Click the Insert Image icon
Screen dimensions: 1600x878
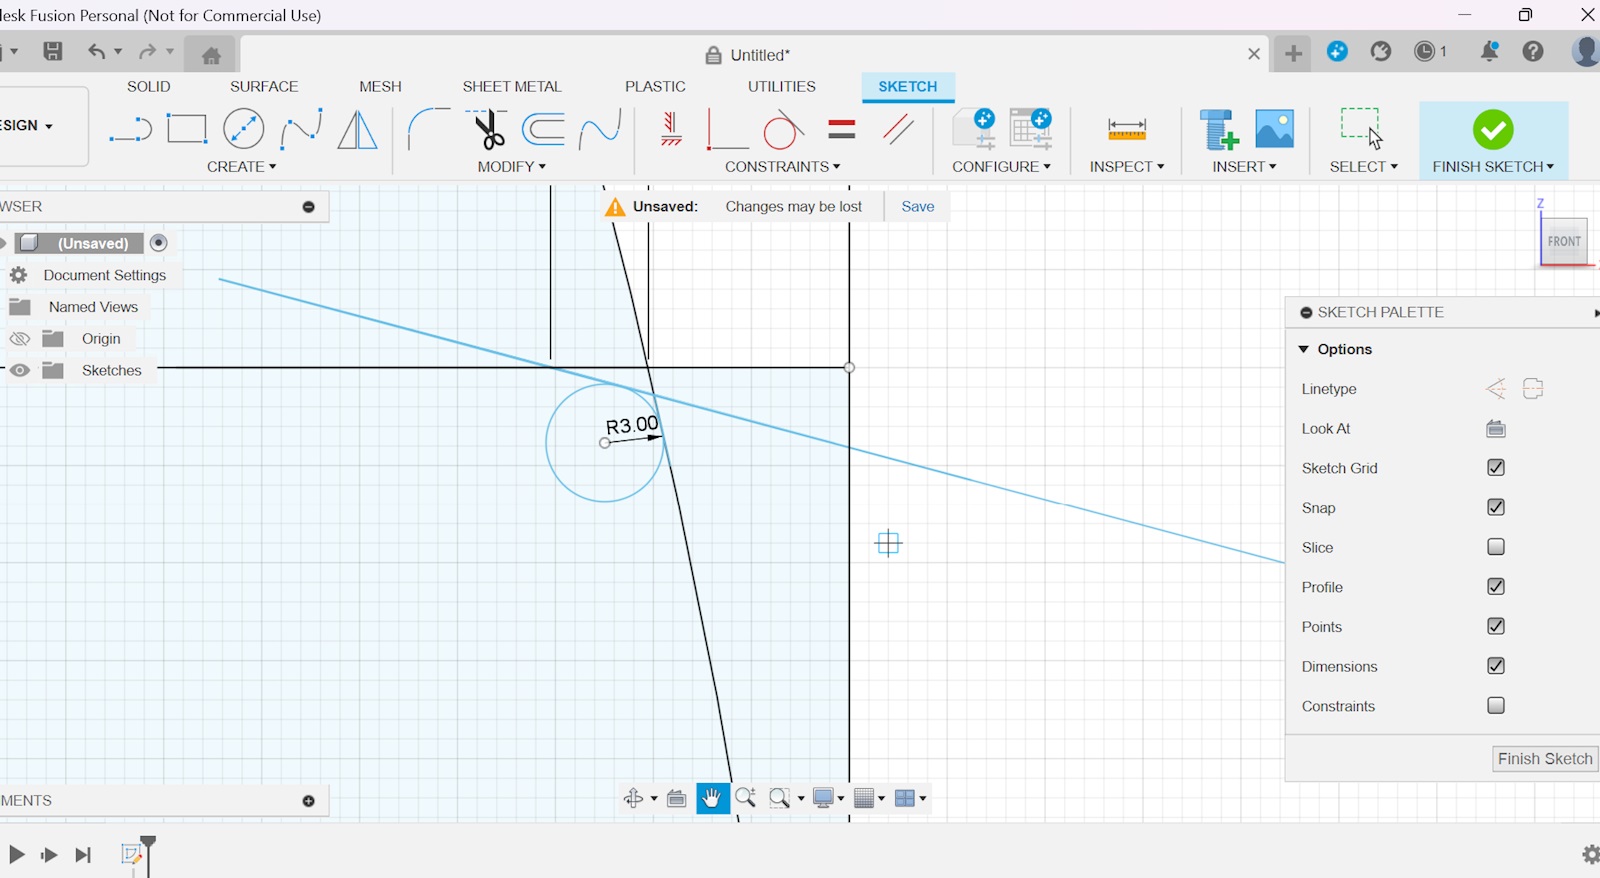pos(1274,129)
